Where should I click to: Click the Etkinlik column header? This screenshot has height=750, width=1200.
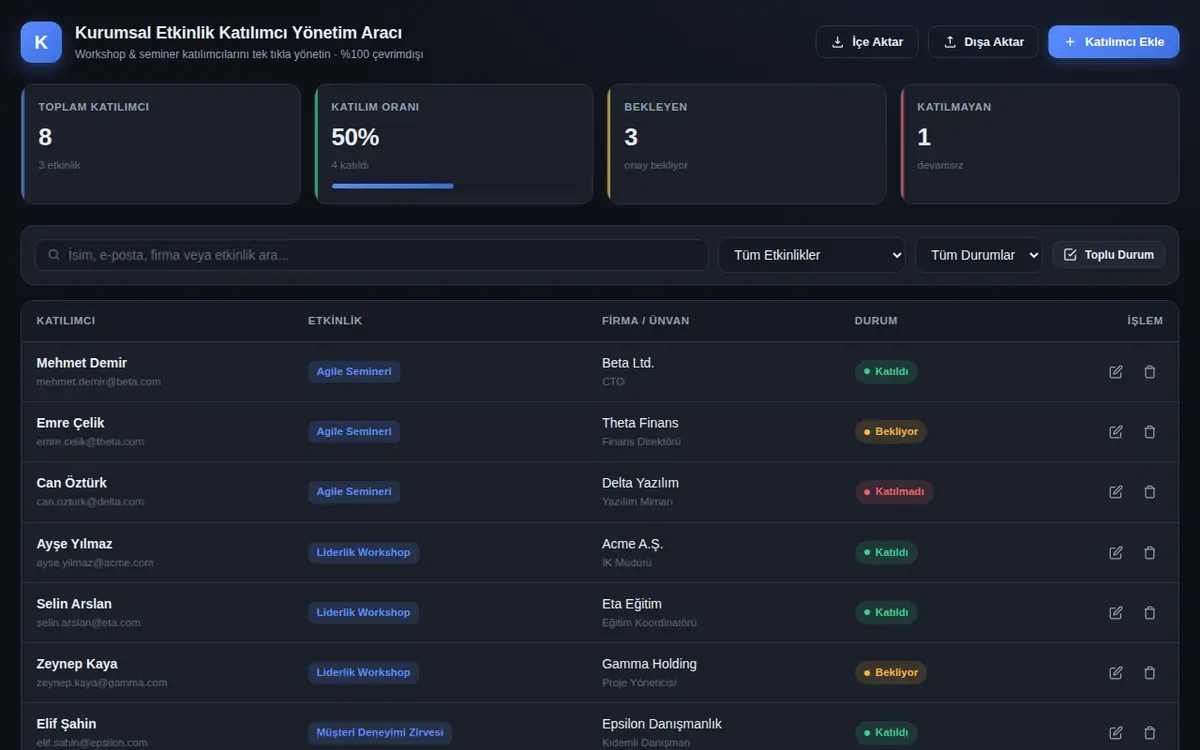pyautogui.click(x=335, y=321)
